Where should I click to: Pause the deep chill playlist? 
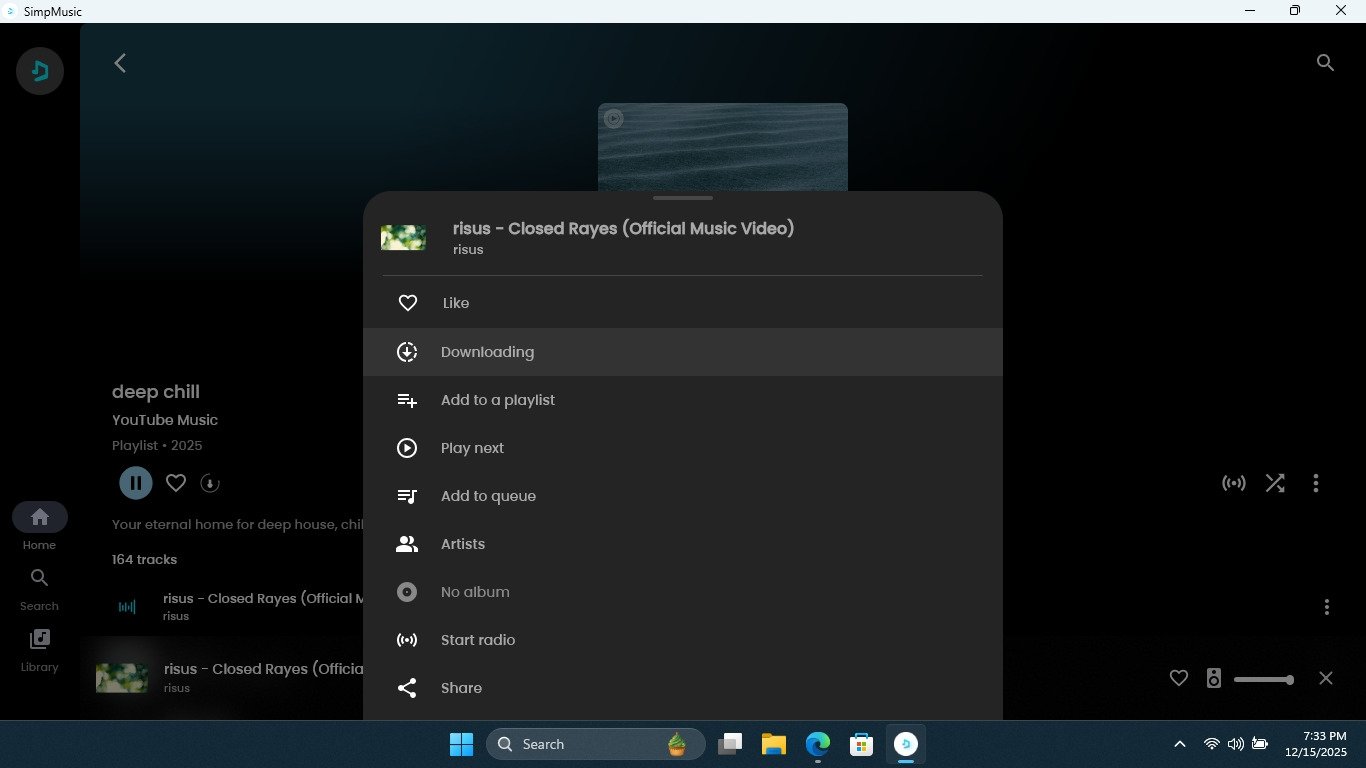[x=136, y=483]
